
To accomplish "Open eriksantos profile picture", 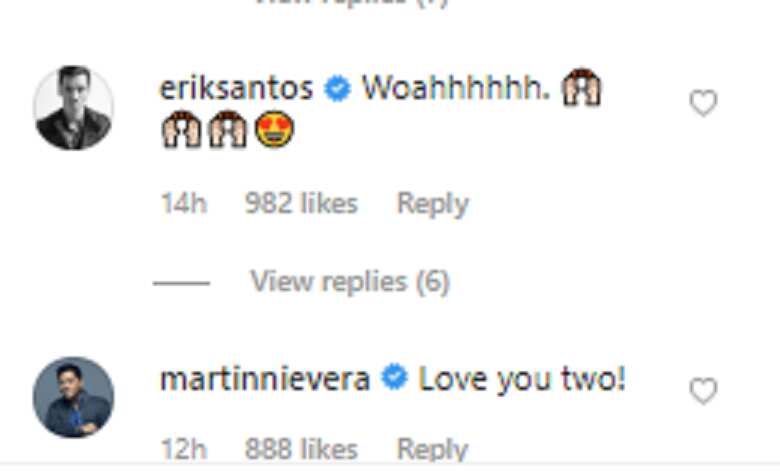I will [74, 107].
